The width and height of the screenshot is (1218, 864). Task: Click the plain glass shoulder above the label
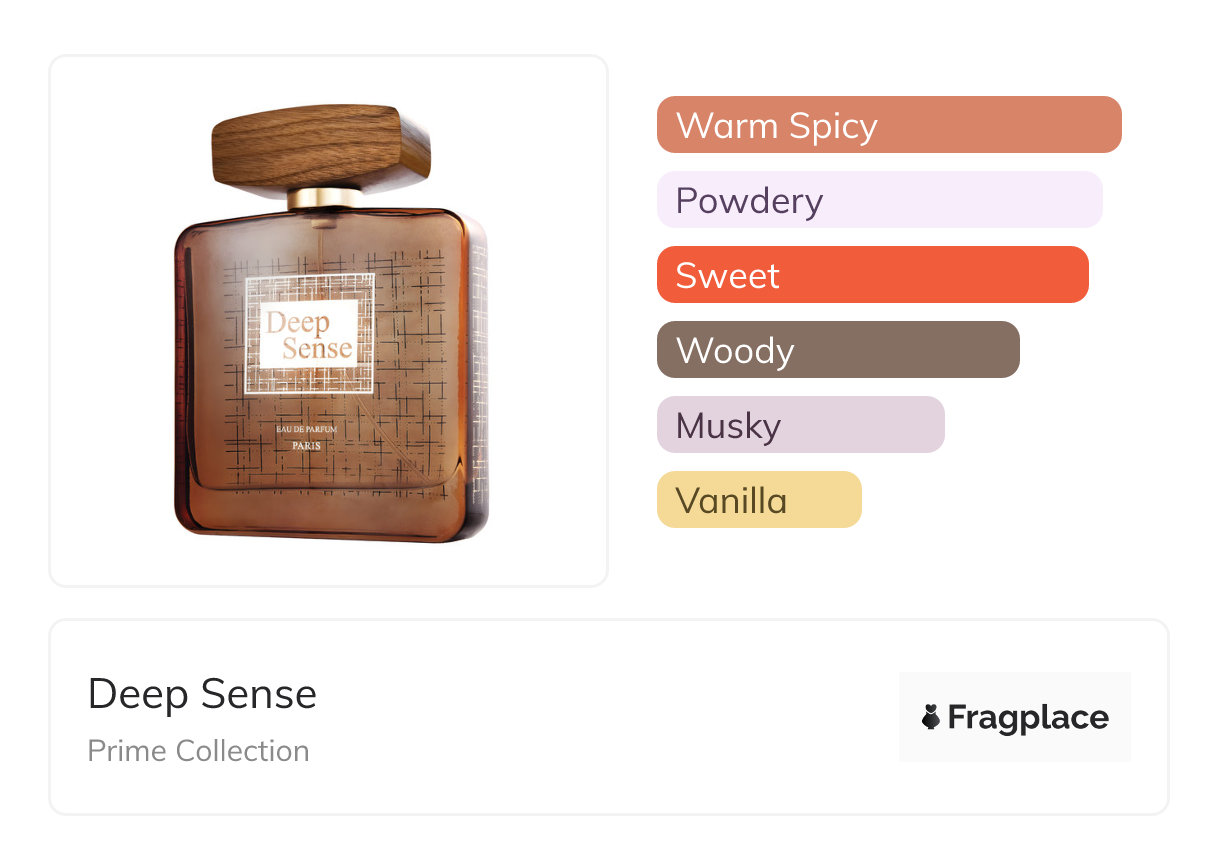[x=320, y=240]
